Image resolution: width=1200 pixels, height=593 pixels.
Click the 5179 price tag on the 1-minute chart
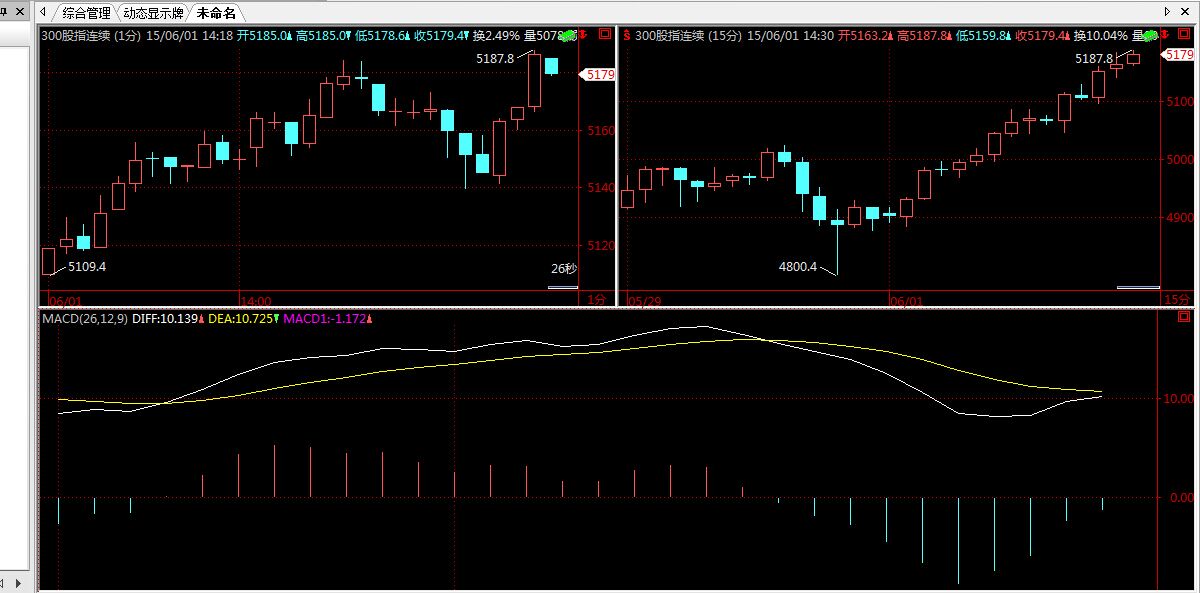[x=599, y=74]
